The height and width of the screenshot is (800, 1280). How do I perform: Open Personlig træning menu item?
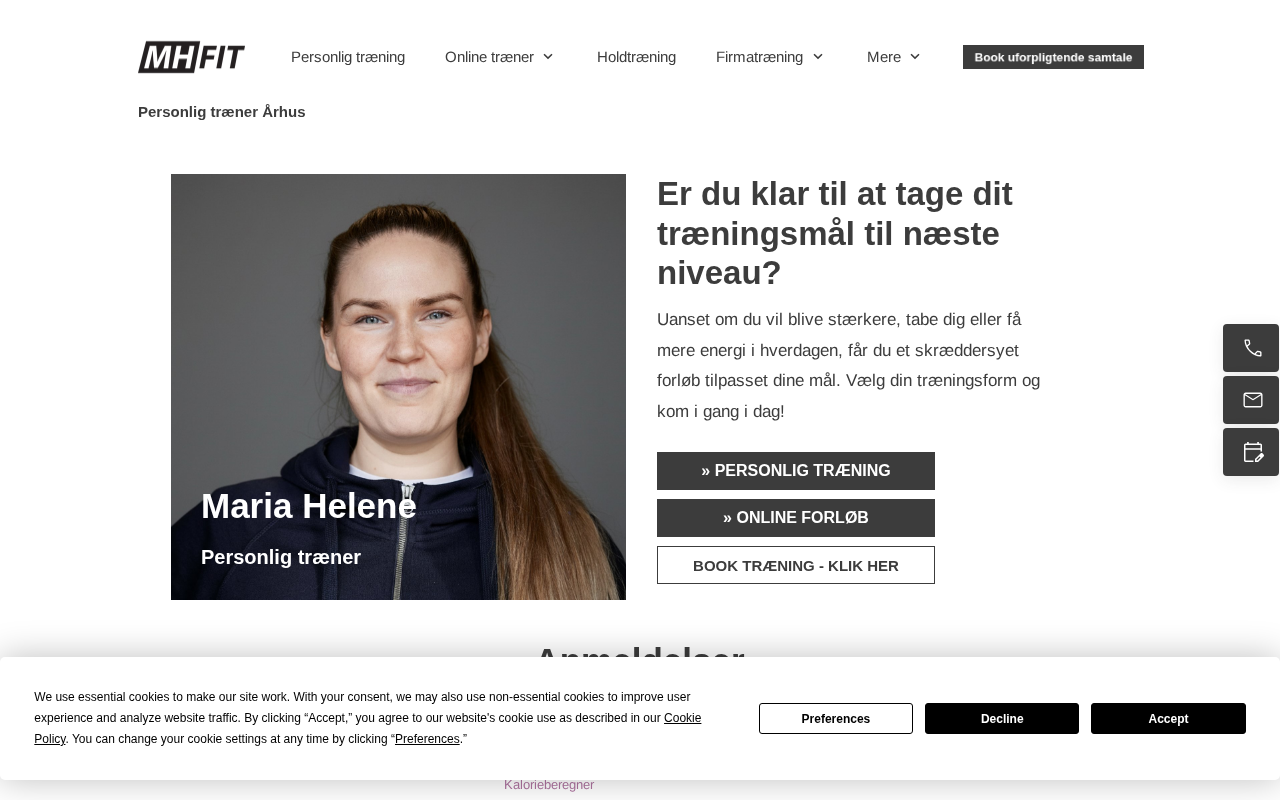pos(348,57)
